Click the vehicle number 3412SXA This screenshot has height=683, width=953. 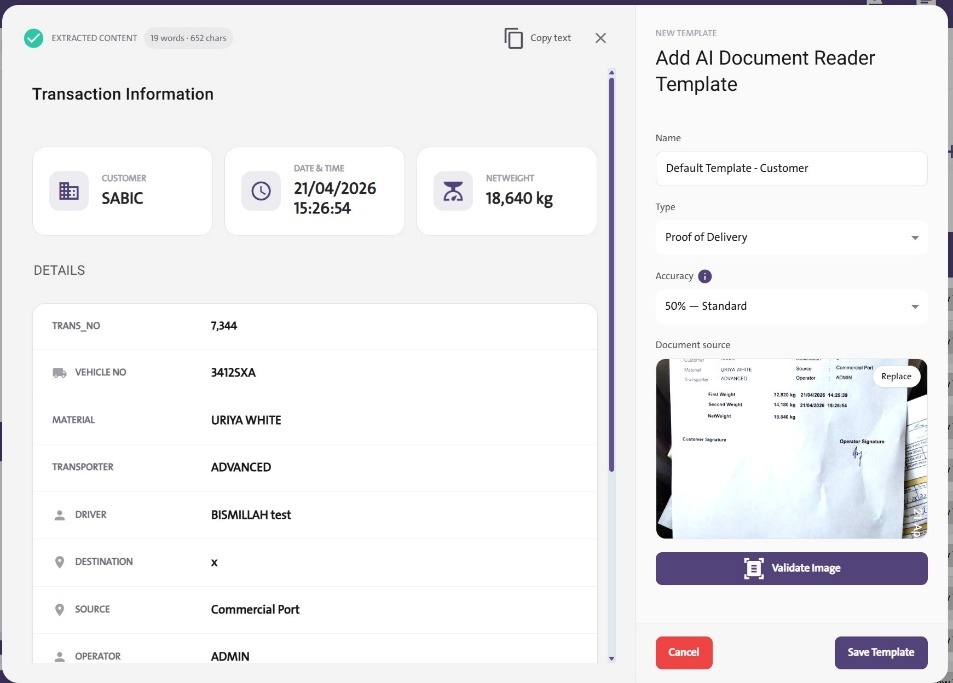(x=233, y=372)
